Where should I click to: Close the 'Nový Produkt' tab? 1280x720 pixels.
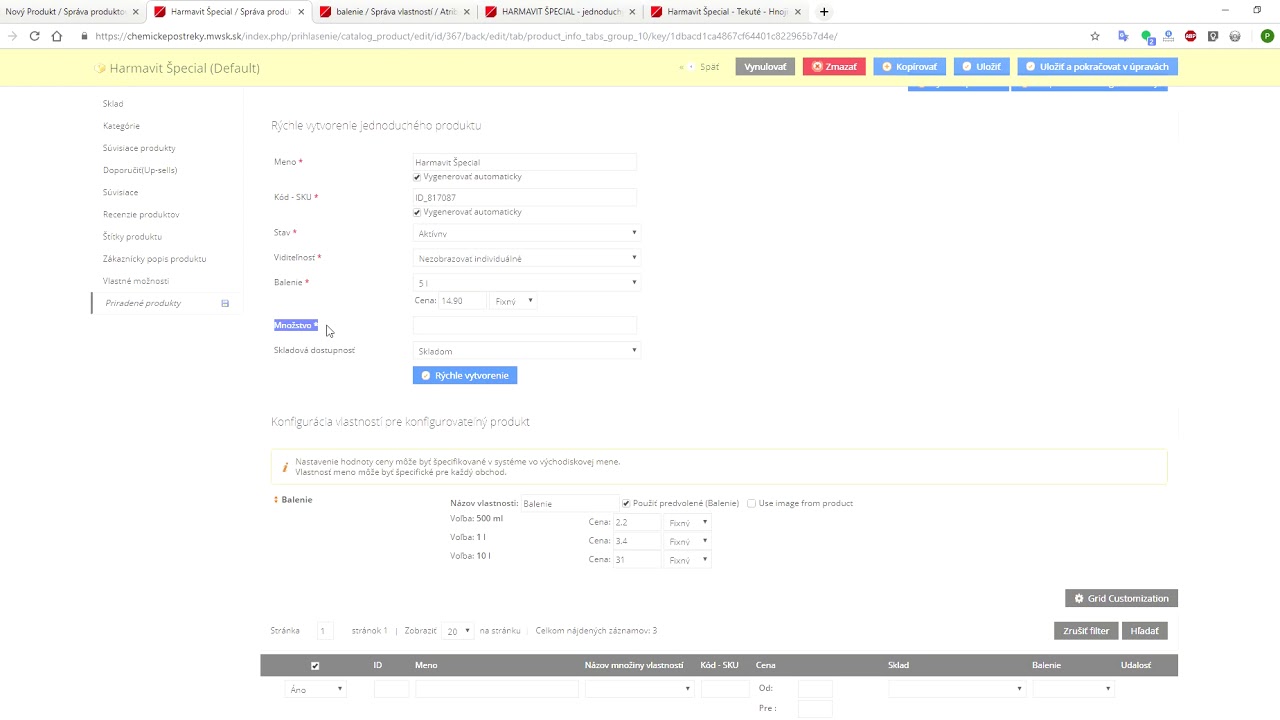click(x=136, y=12)
